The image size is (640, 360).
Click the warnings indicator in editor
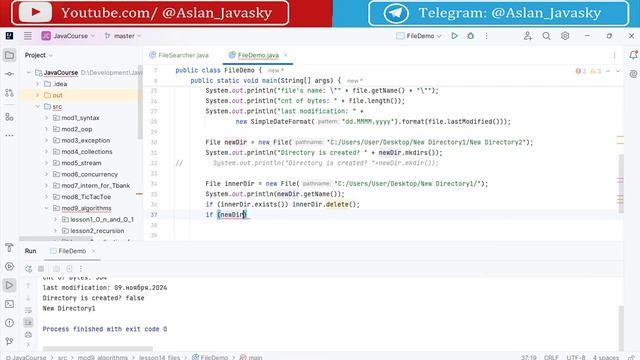tap(596, 71)
